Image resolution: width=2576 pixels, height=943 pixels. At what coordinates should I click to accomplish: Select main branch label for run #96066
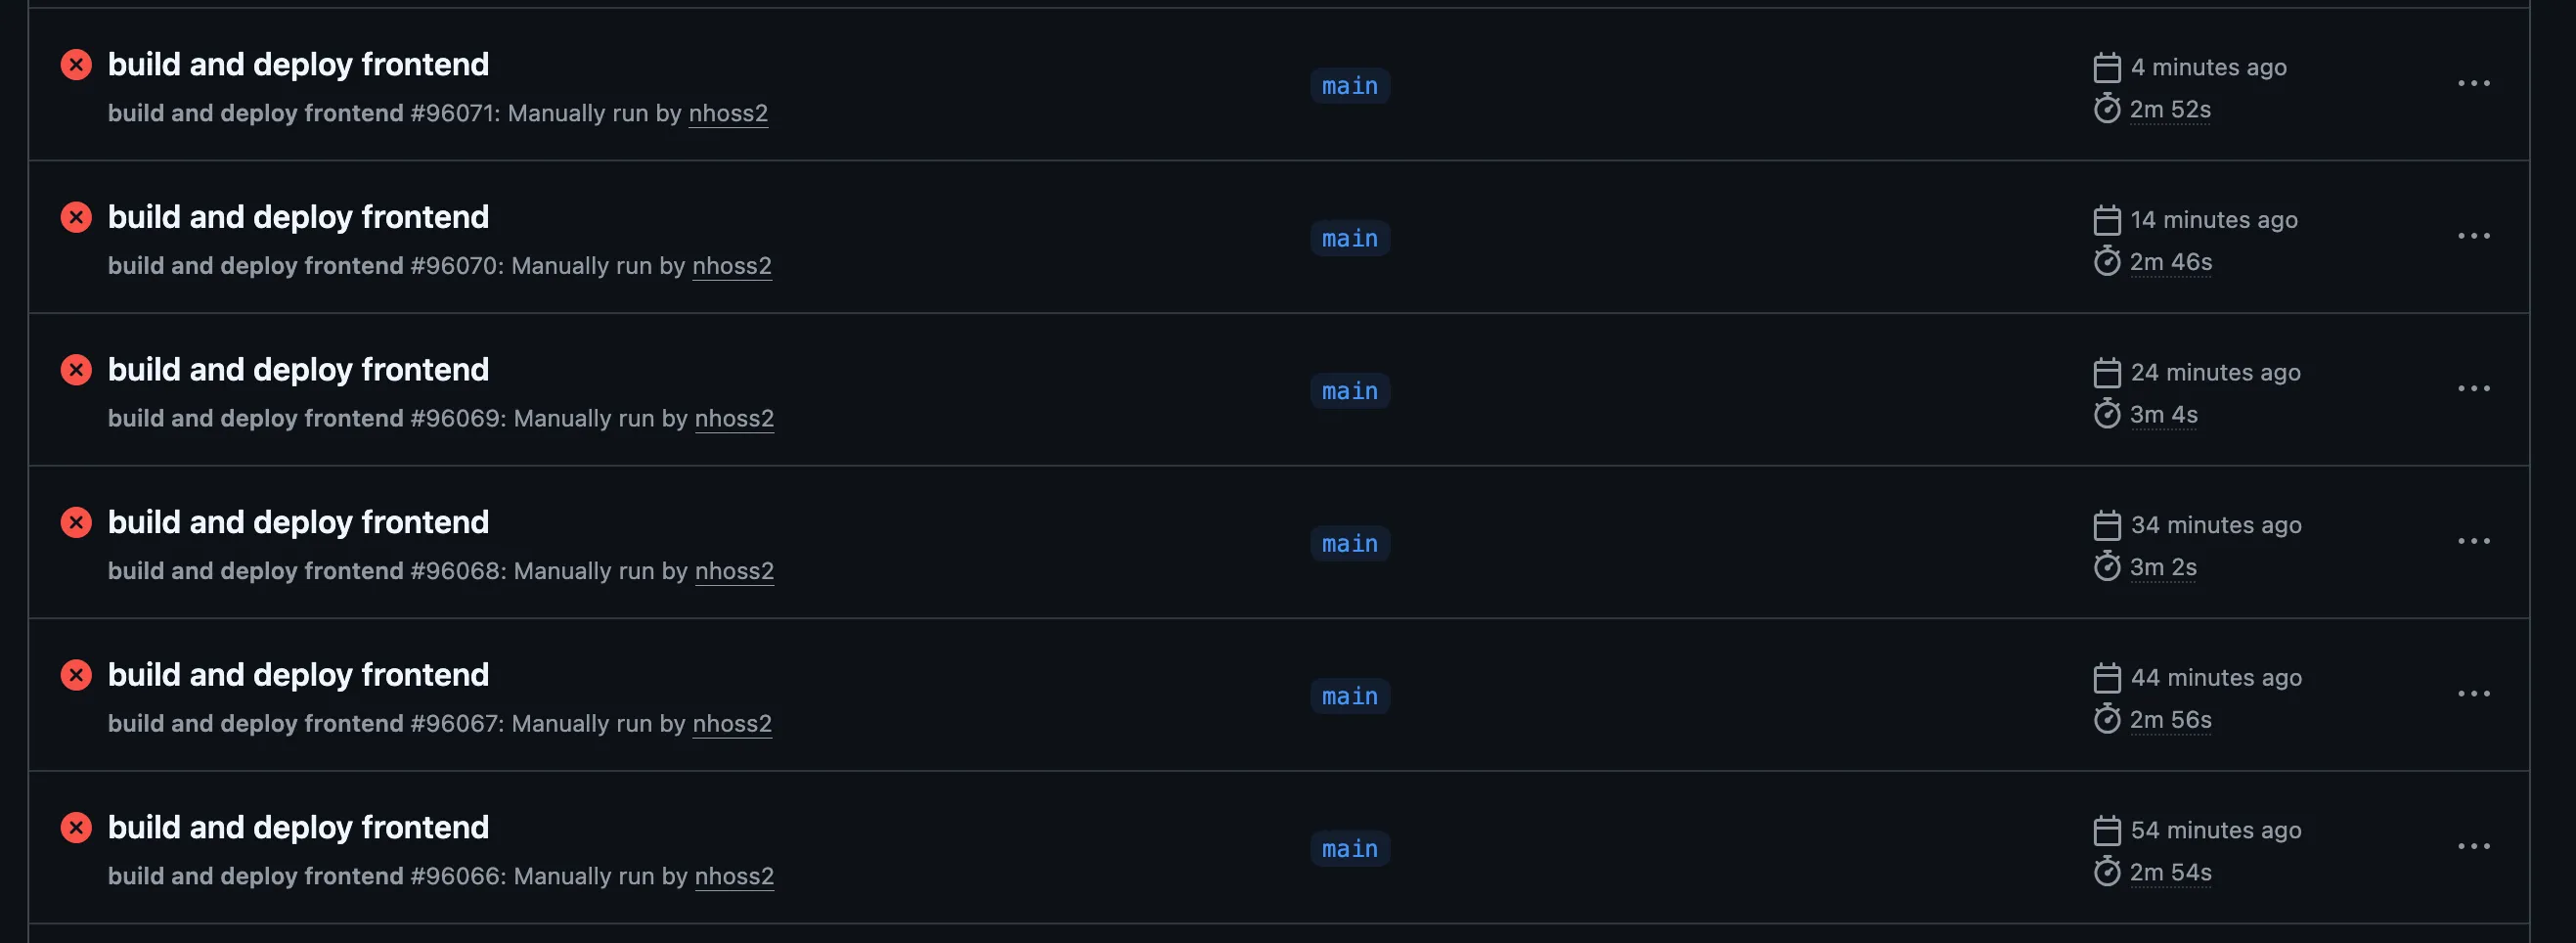(x=1349, y=849)
